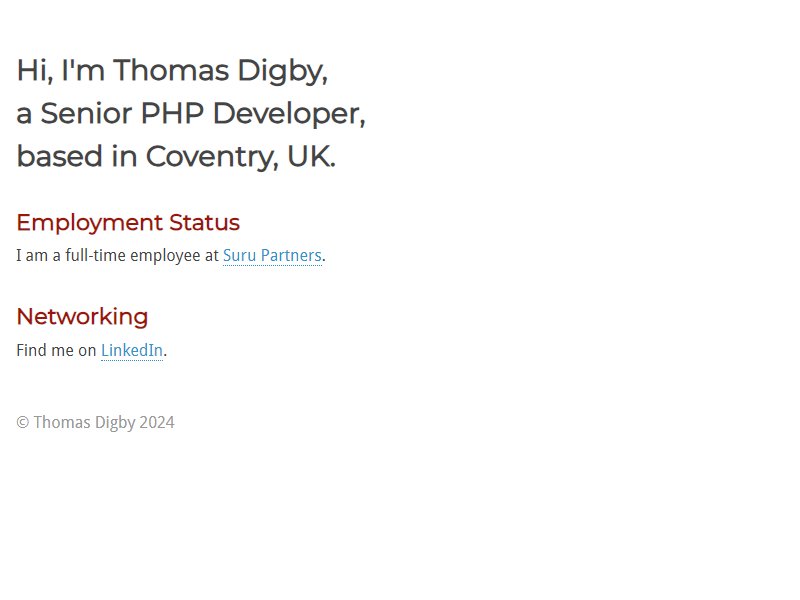The image size is (800, 600).
Task: Click the word Developer in the headline
Action: 289,113
